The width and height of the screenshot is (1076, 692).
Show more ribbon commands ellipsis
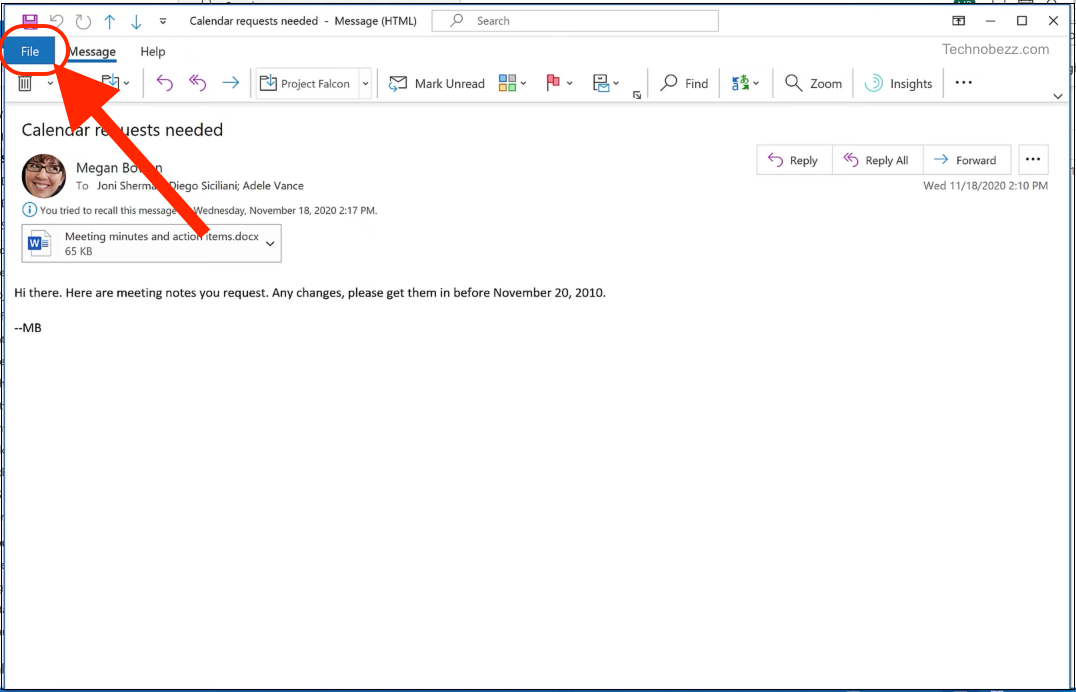(963, 83)
